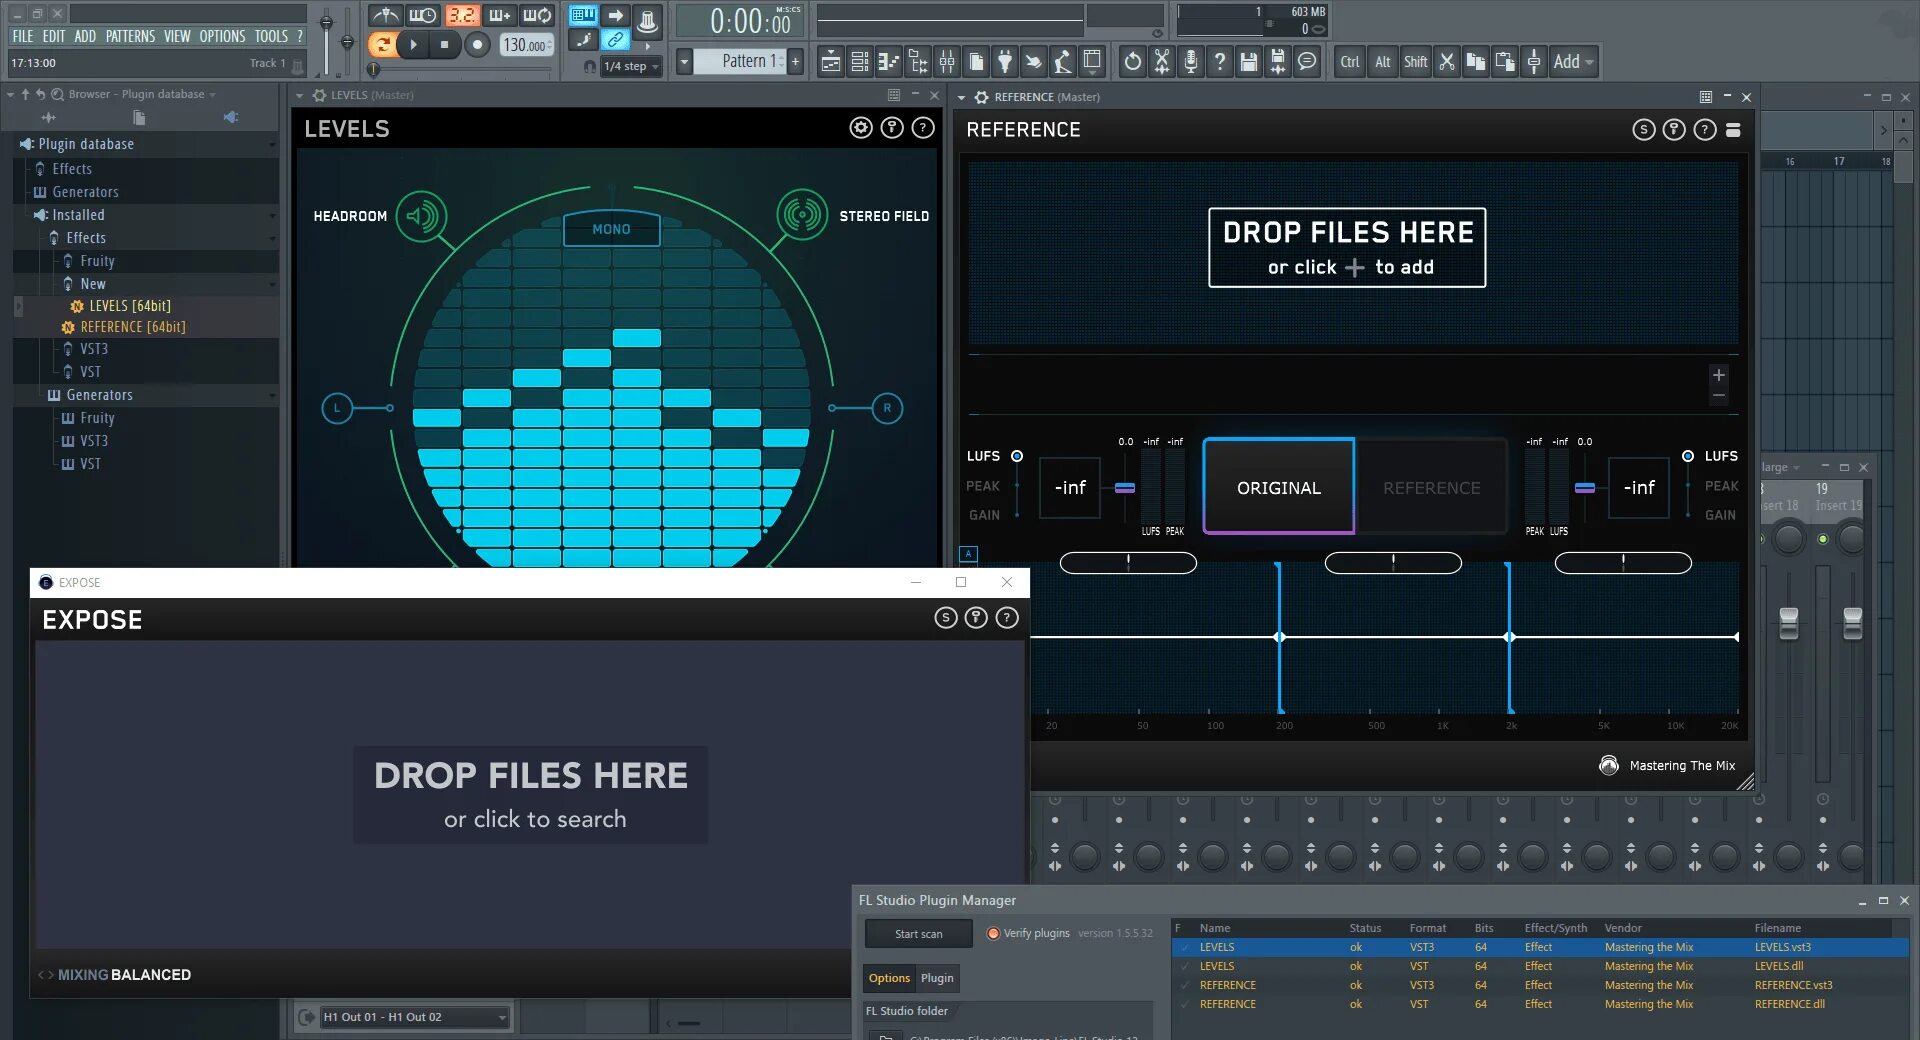The width and height of the screenshot is (1920, 1040).
Task: Open the REFERENCE hamburger menu icon
Action: [1733, 130]
